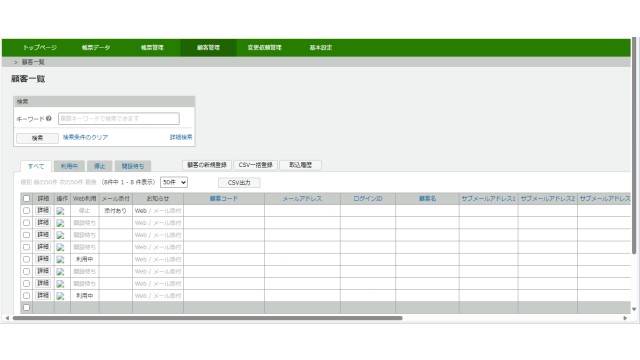Viewport: 640px width, 360px height.
Task: Click the 操作 icon in the eighth row (利用中)
Action: click(x=60, y=296)
